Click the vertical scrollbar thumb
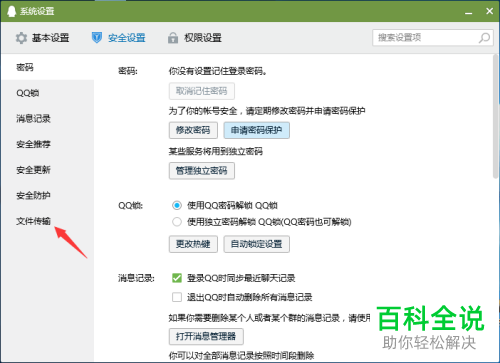Viewport: 500px width, 363px height. [x=496, y=117]
